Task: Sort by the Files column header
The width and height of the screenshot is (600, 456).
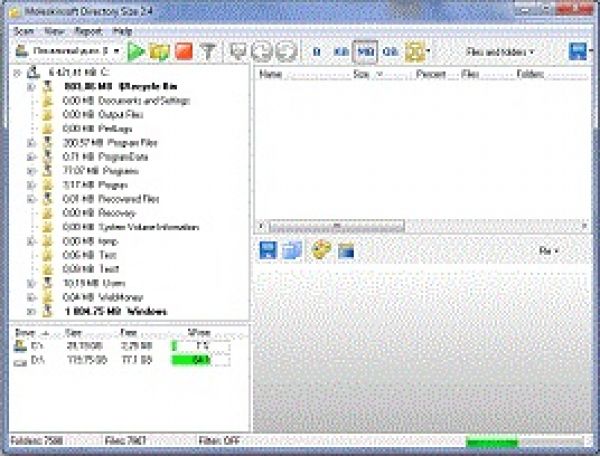Action: click(x=486, y=74)
